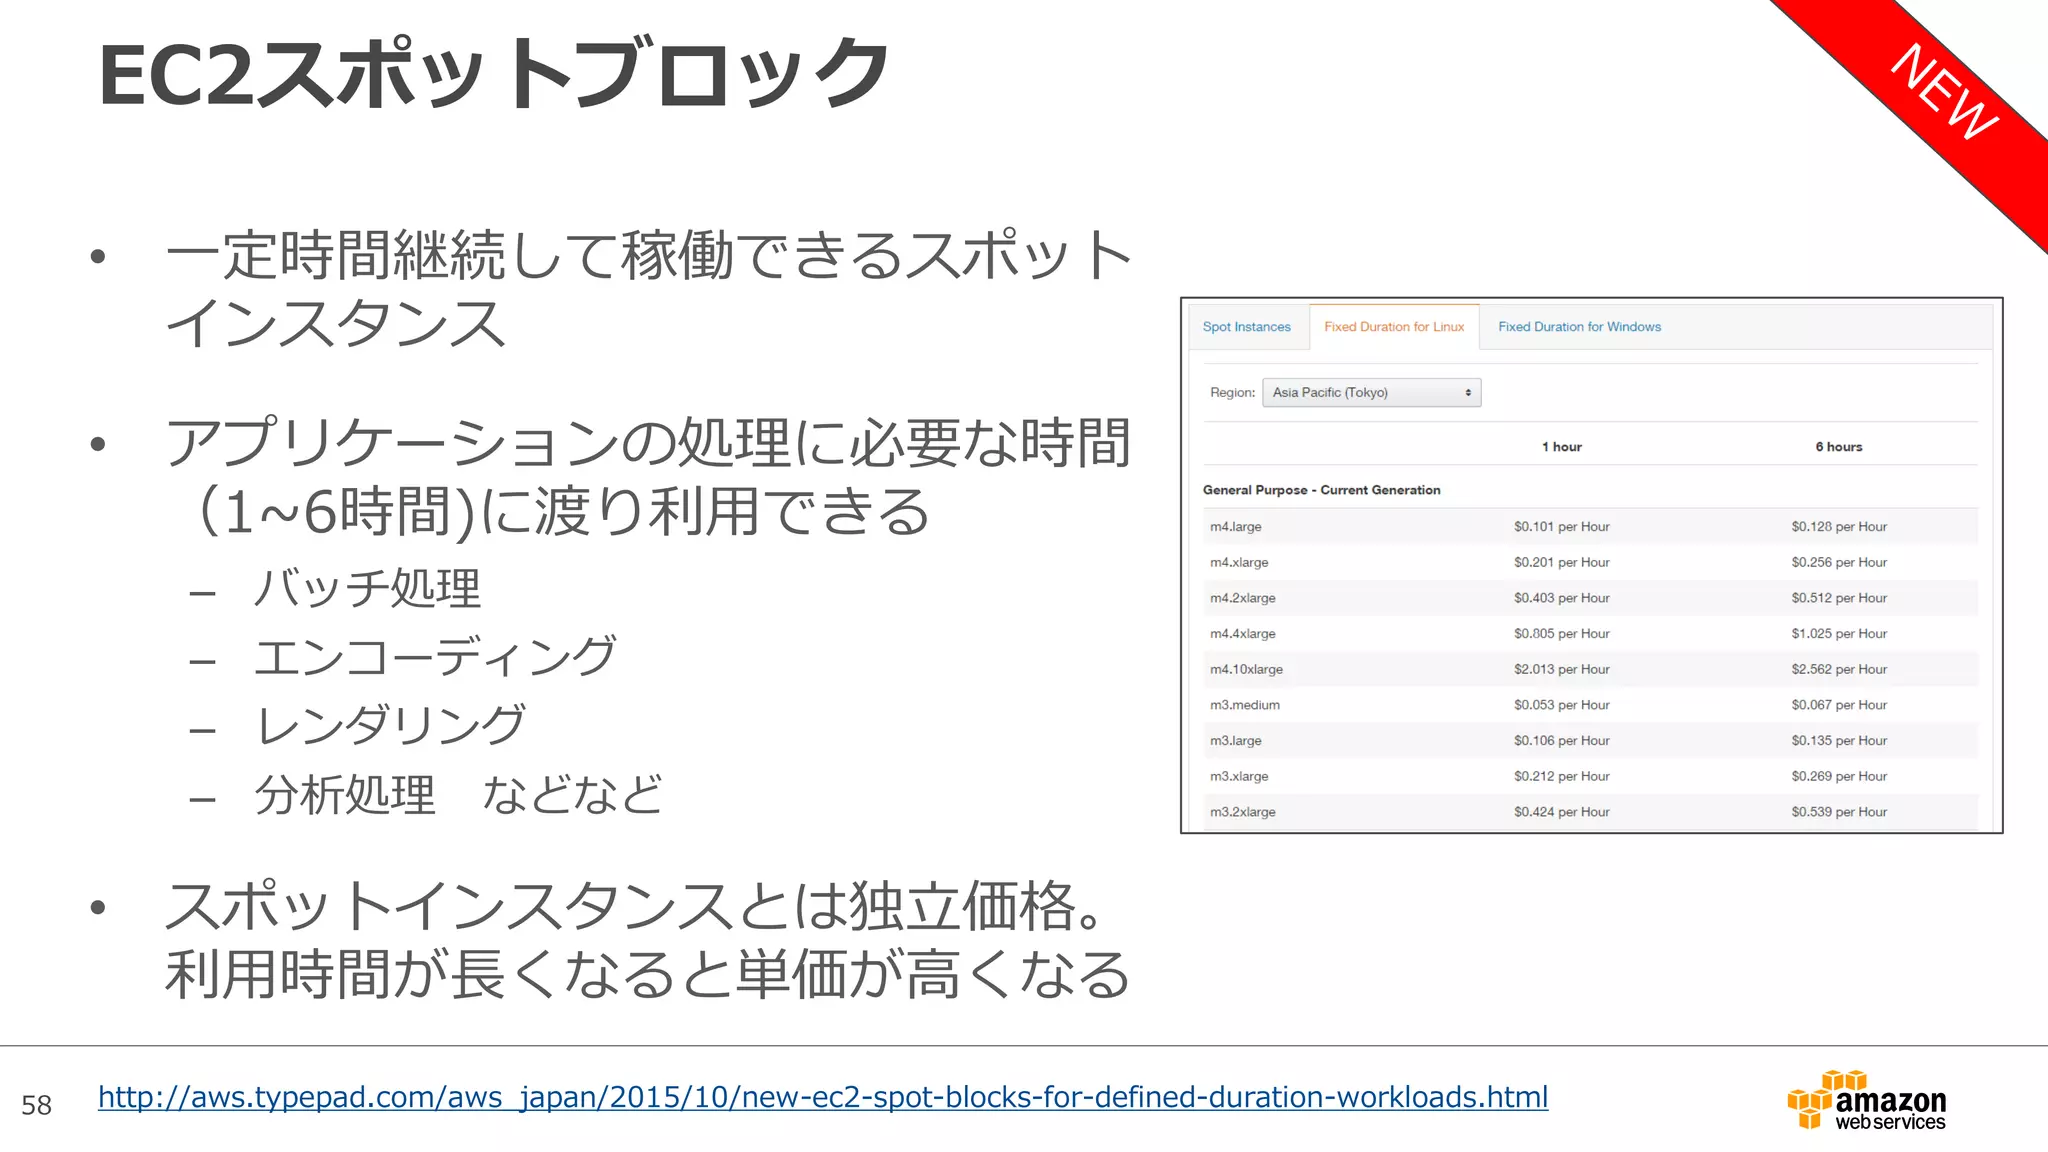Viewport: 2048px width, 1152px height.
Task: Click the $0.539 per Hour price
Action: coord(1839,812)
